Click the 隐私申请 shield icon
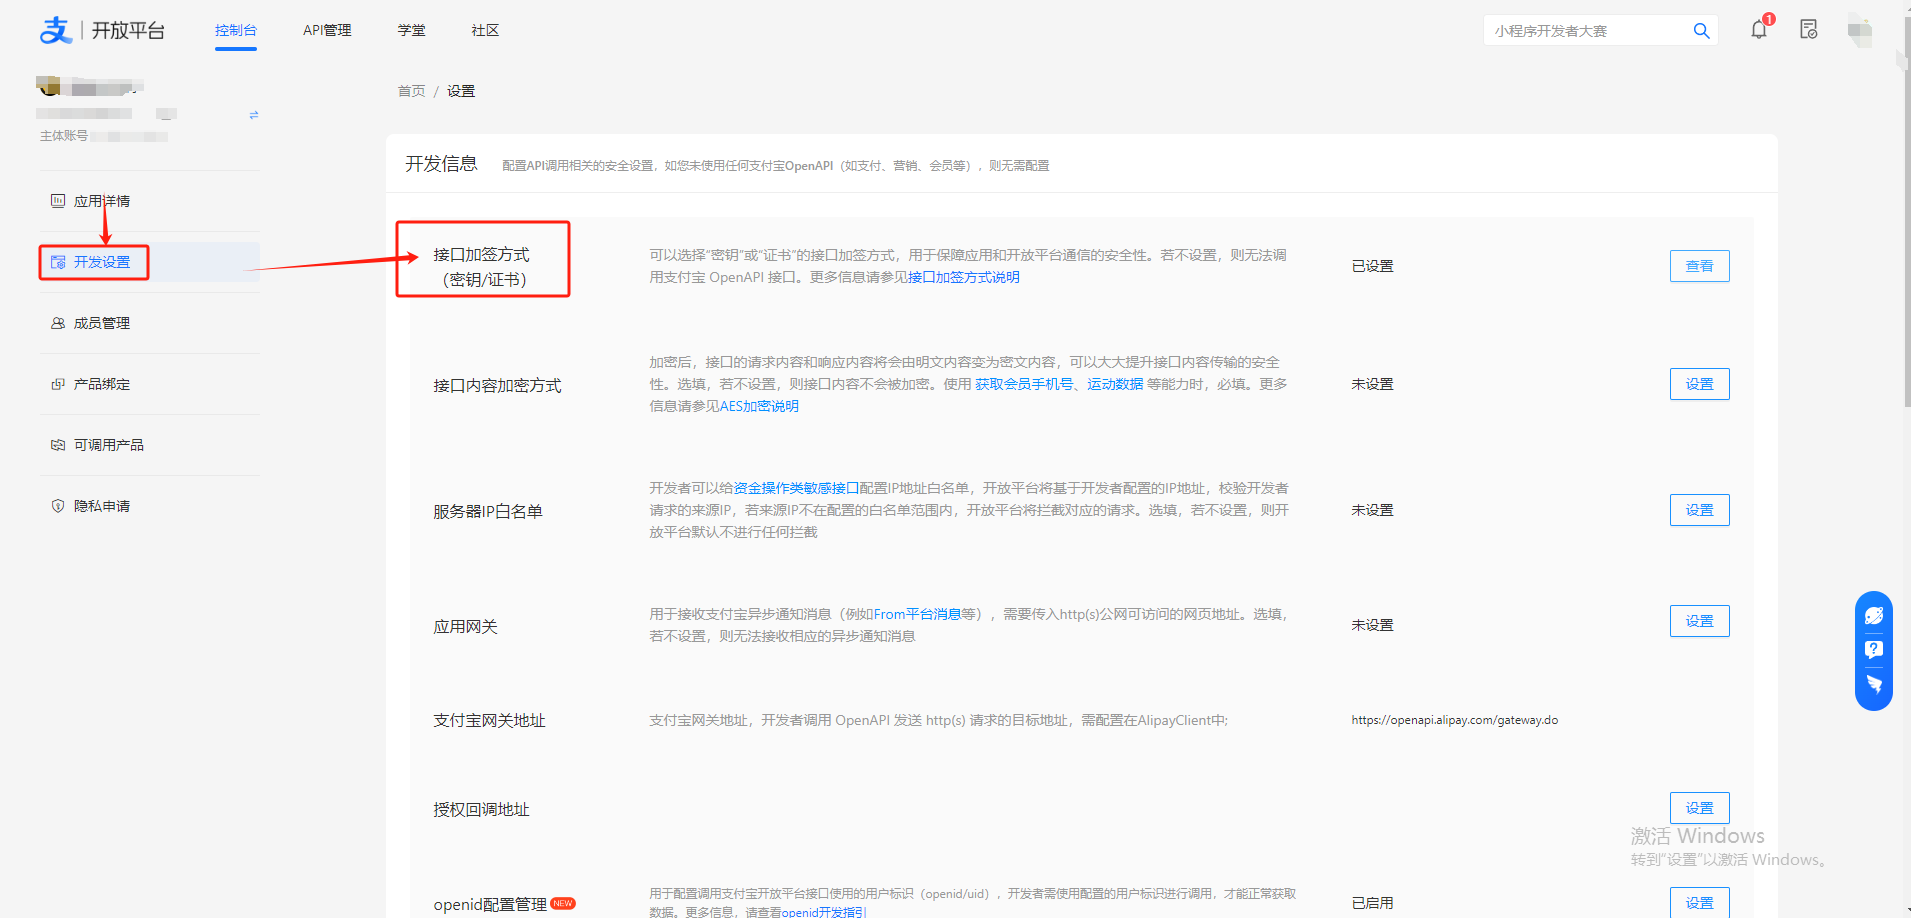The image size is (1911, 918). tap(58, 506)
